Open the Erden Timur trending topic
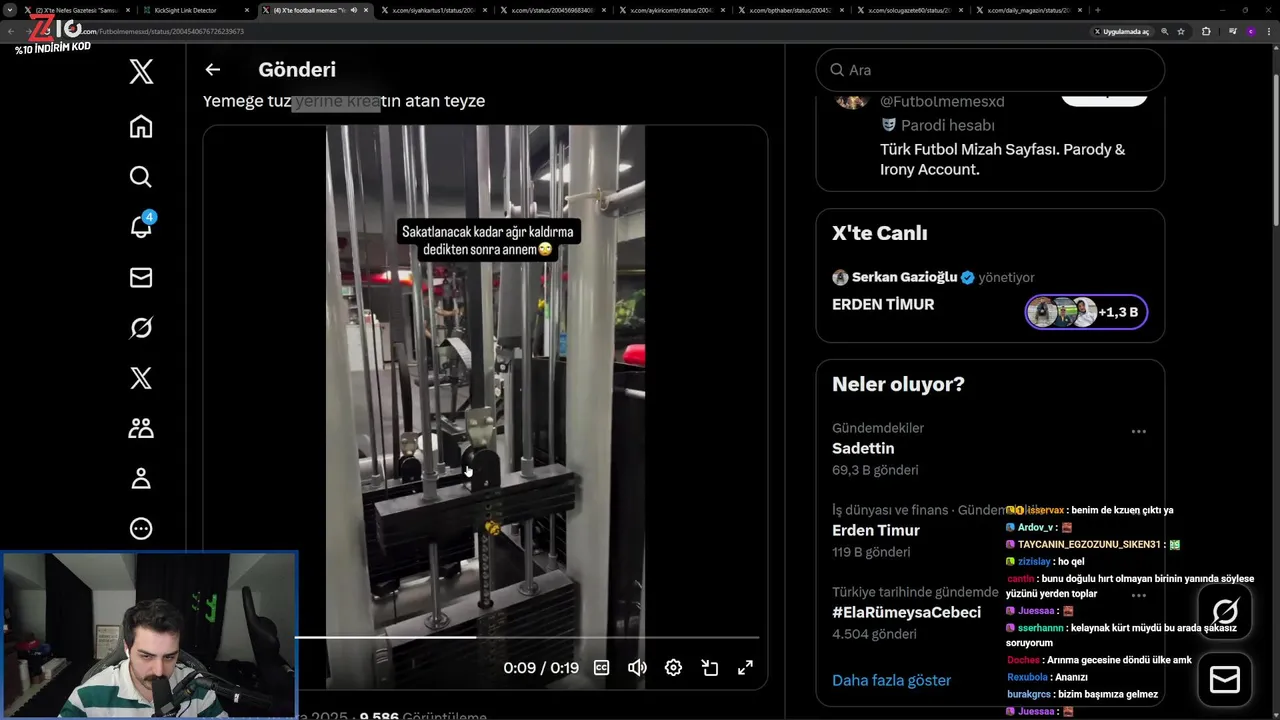Image resolution: width=1280 pixels, height=720 pixels. 876,531
